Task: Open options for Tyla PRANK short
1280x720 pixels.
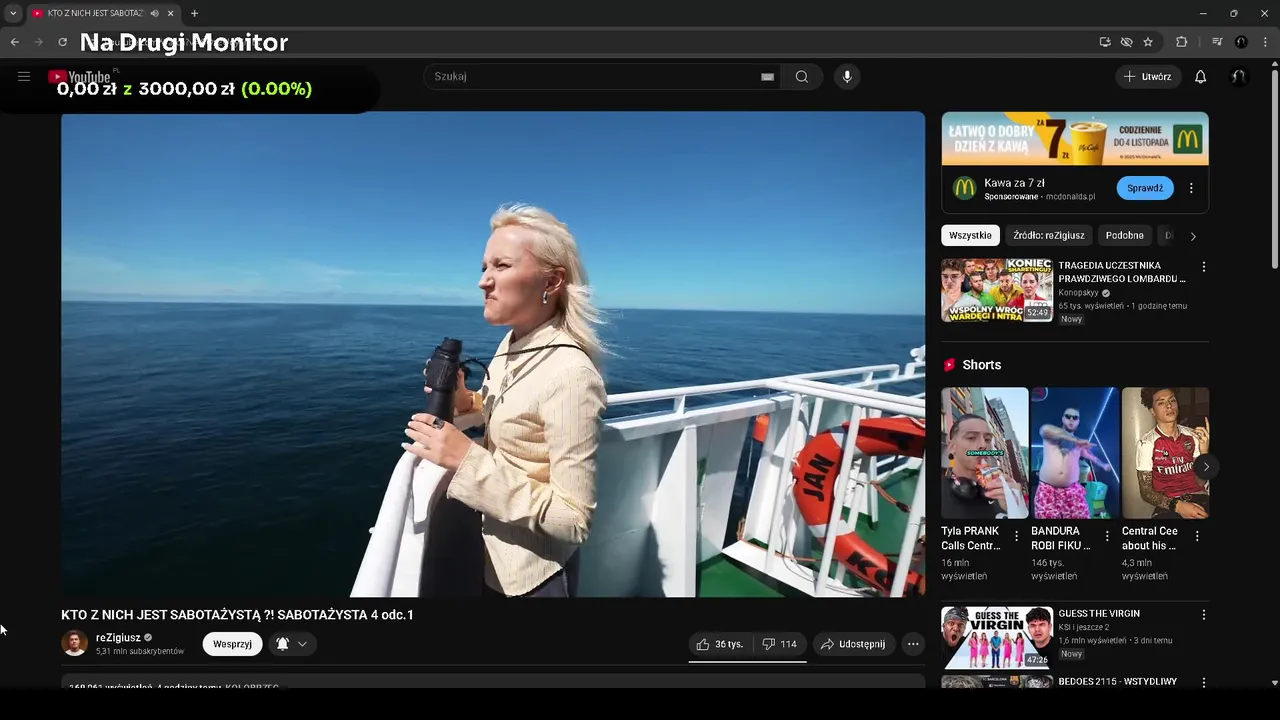Action: point(1017,536)
